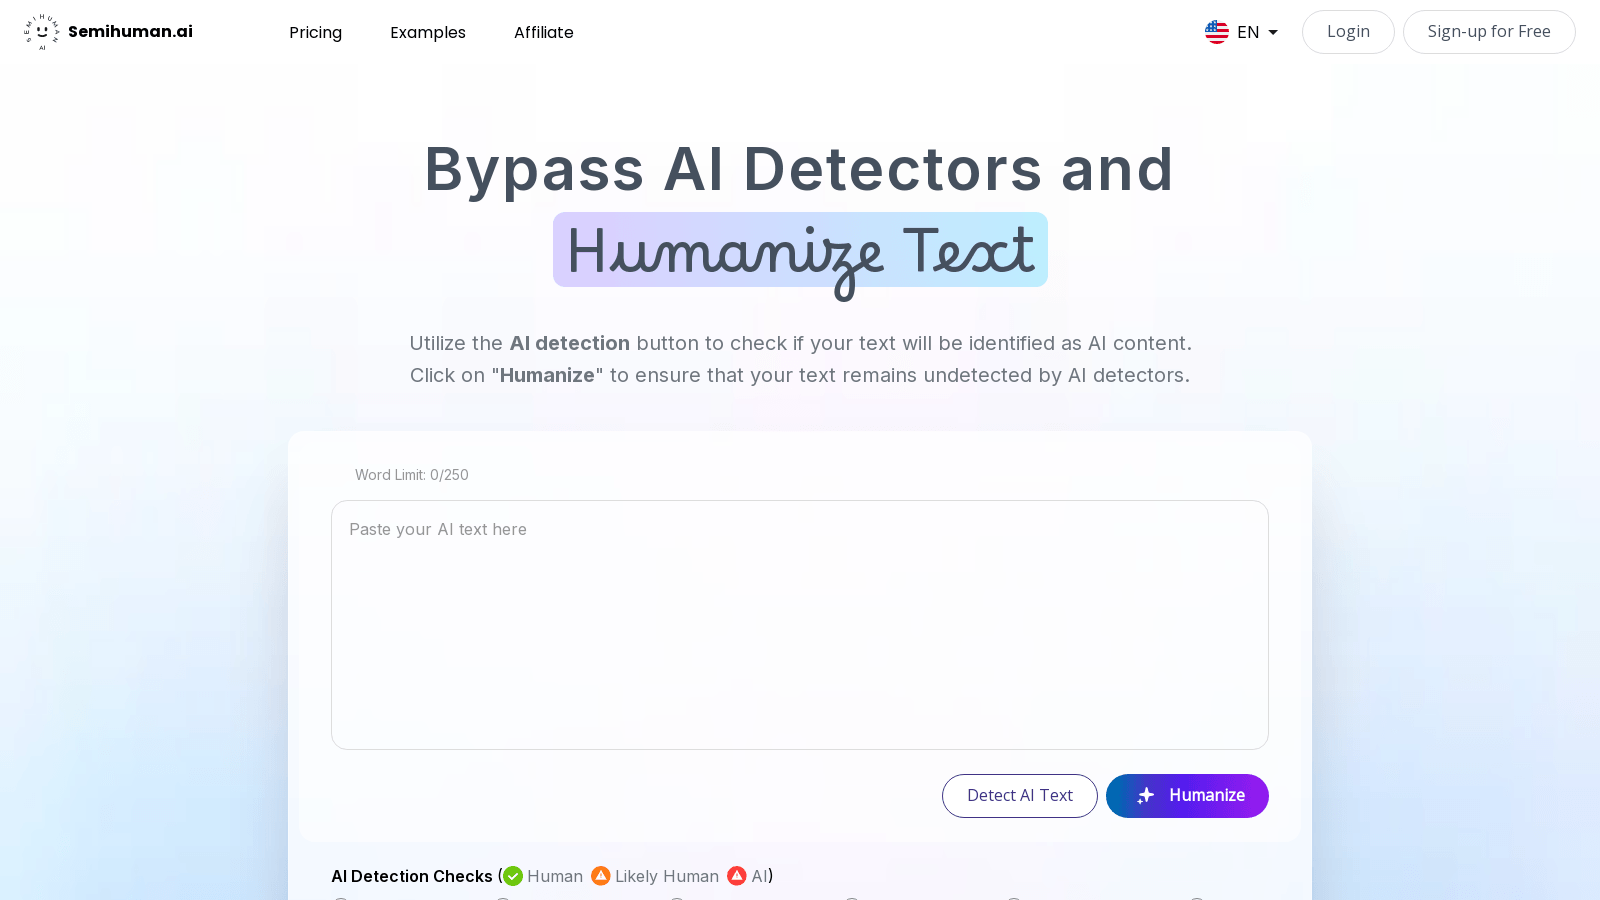Click the Word Limit 0/250 counter
This screenshot has height=900, width=1600.
coord(411,475)
